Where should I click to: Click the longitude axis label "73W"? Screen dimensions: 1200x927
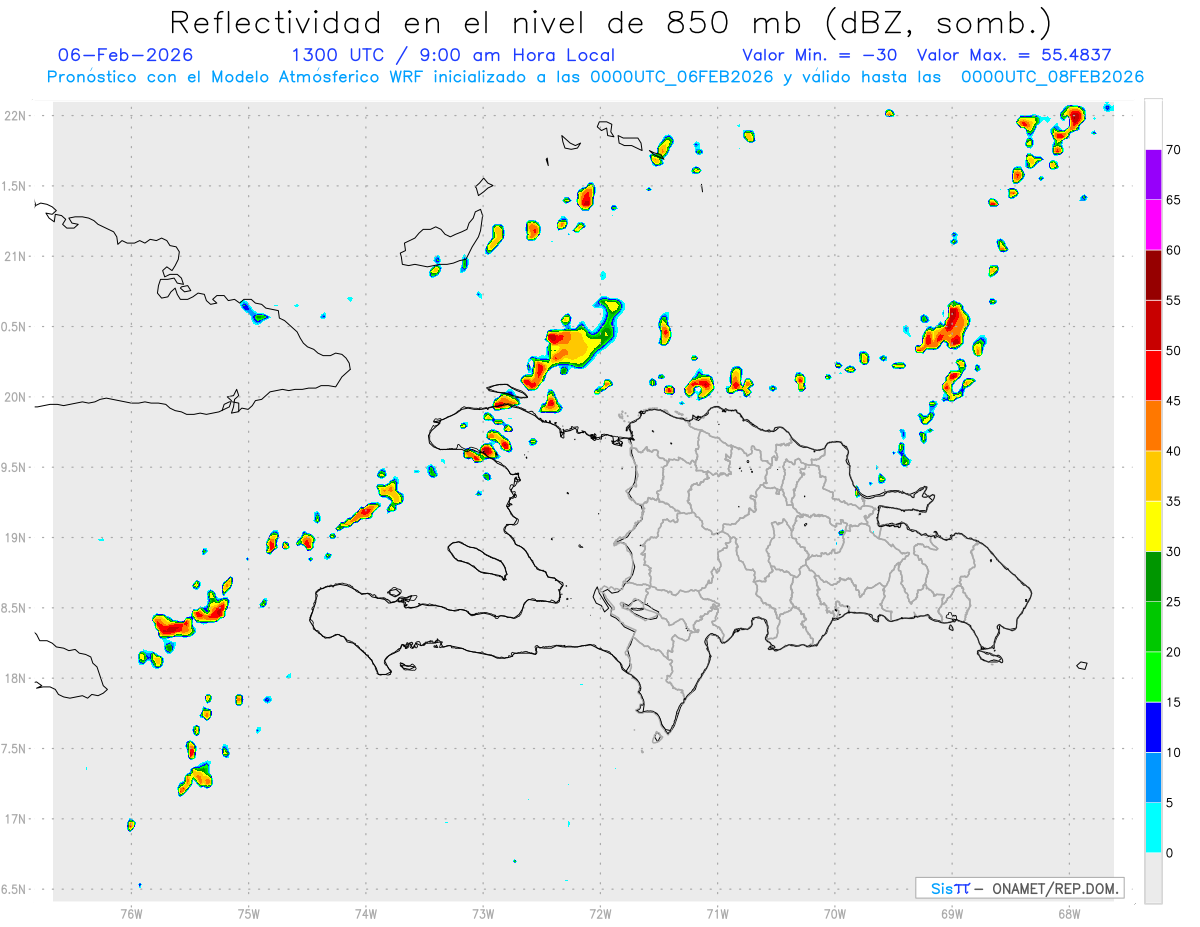483,913
